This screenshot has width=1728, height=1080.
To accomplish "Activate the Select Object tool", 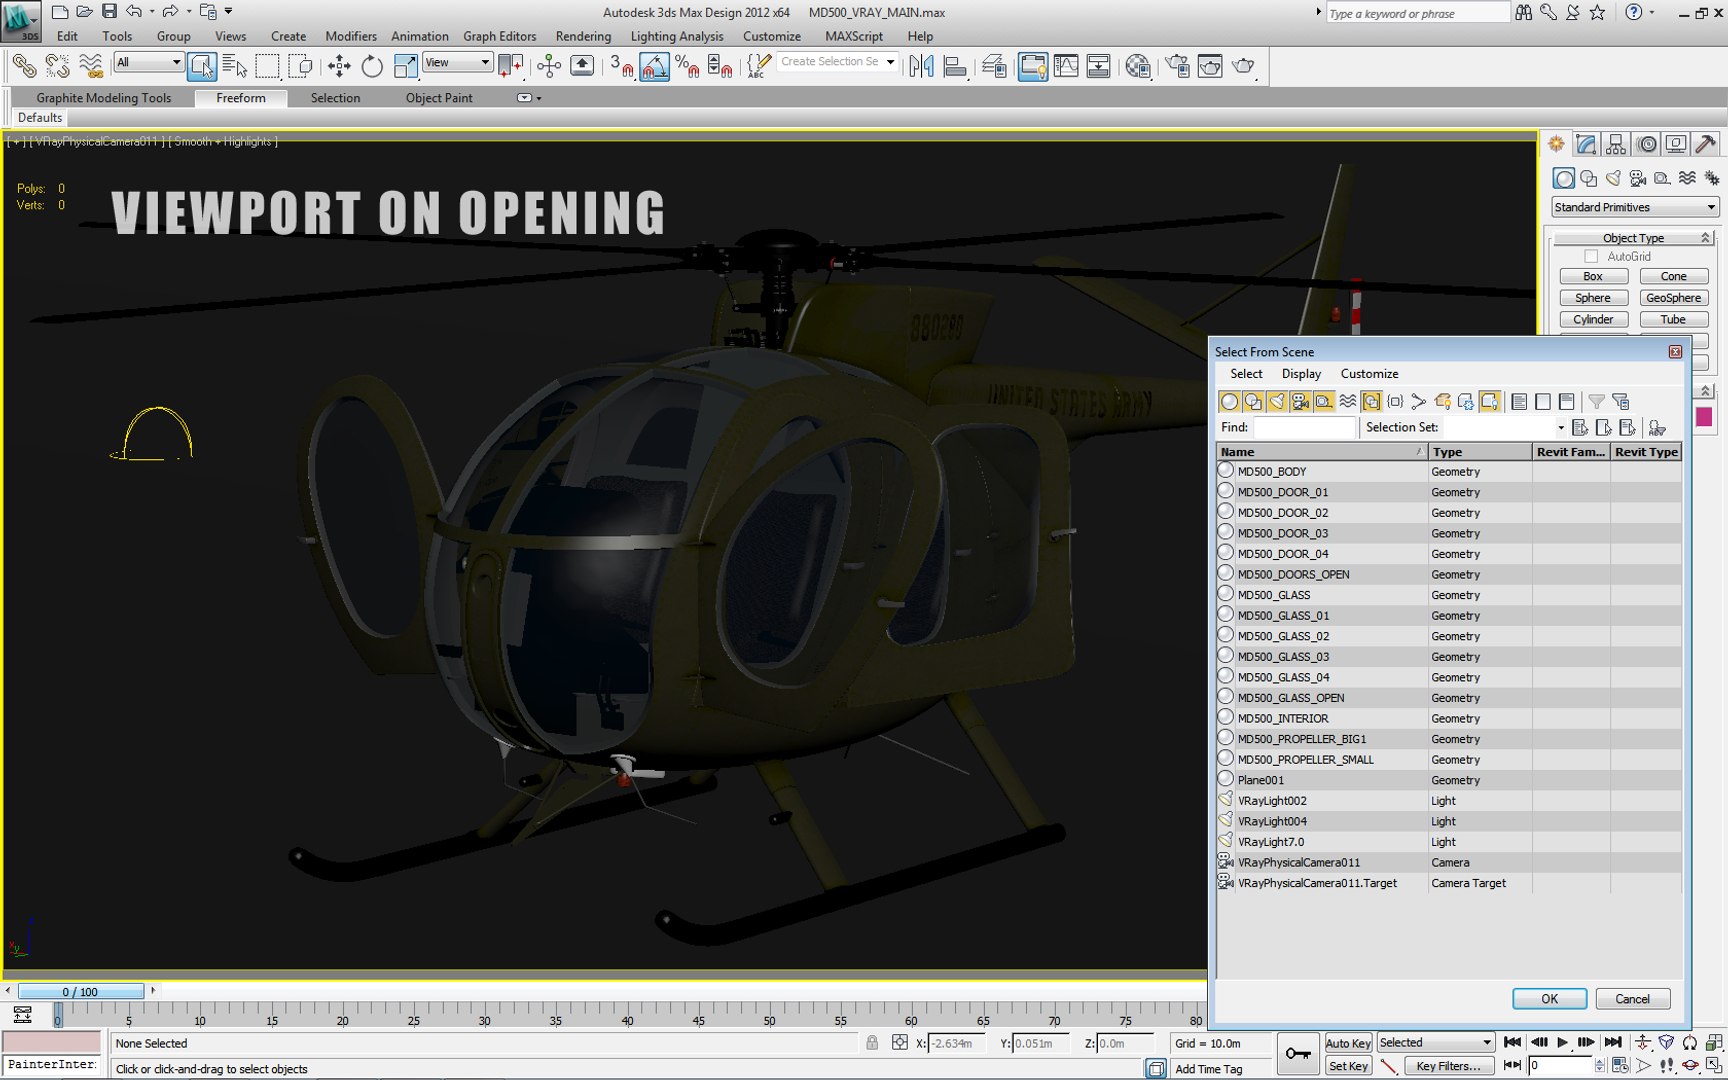I will click(202, 66).
